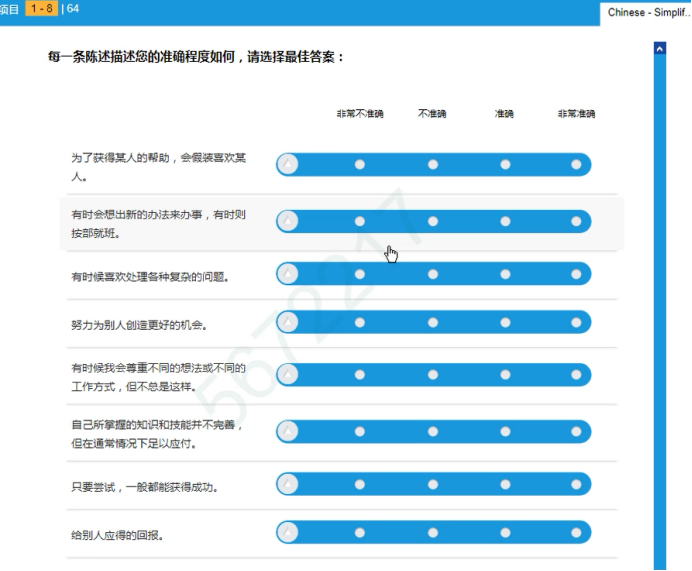Click the scrollbar up arrow button
The height and width of the screenshot is (571, 692).
pyautogui.click(x=659, y=48)
